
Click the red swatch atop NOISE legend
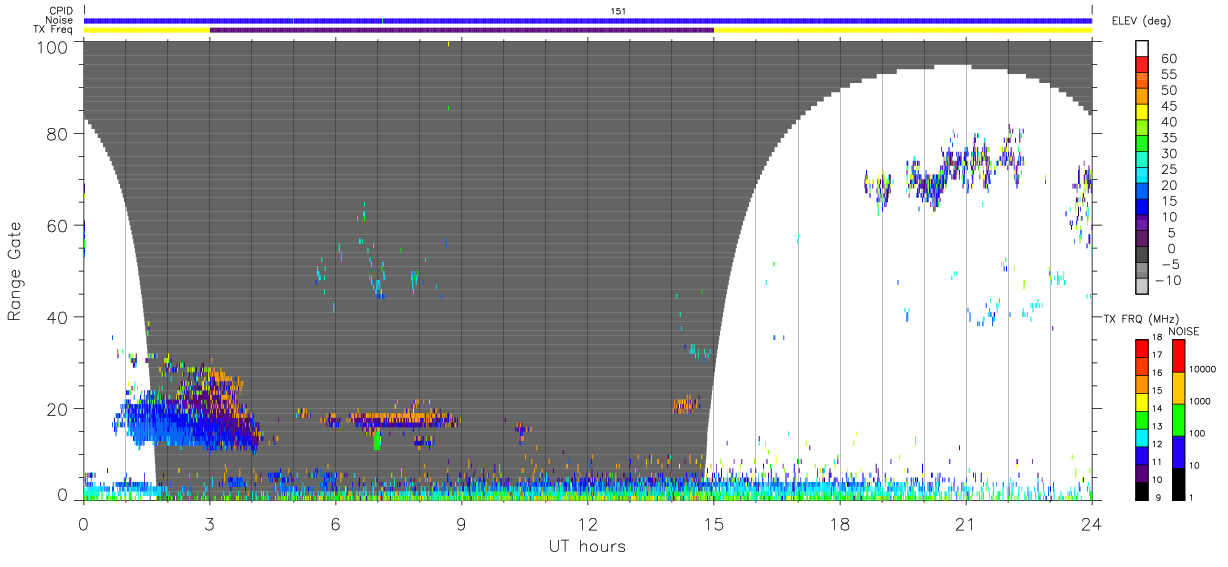coord(1178,356)
